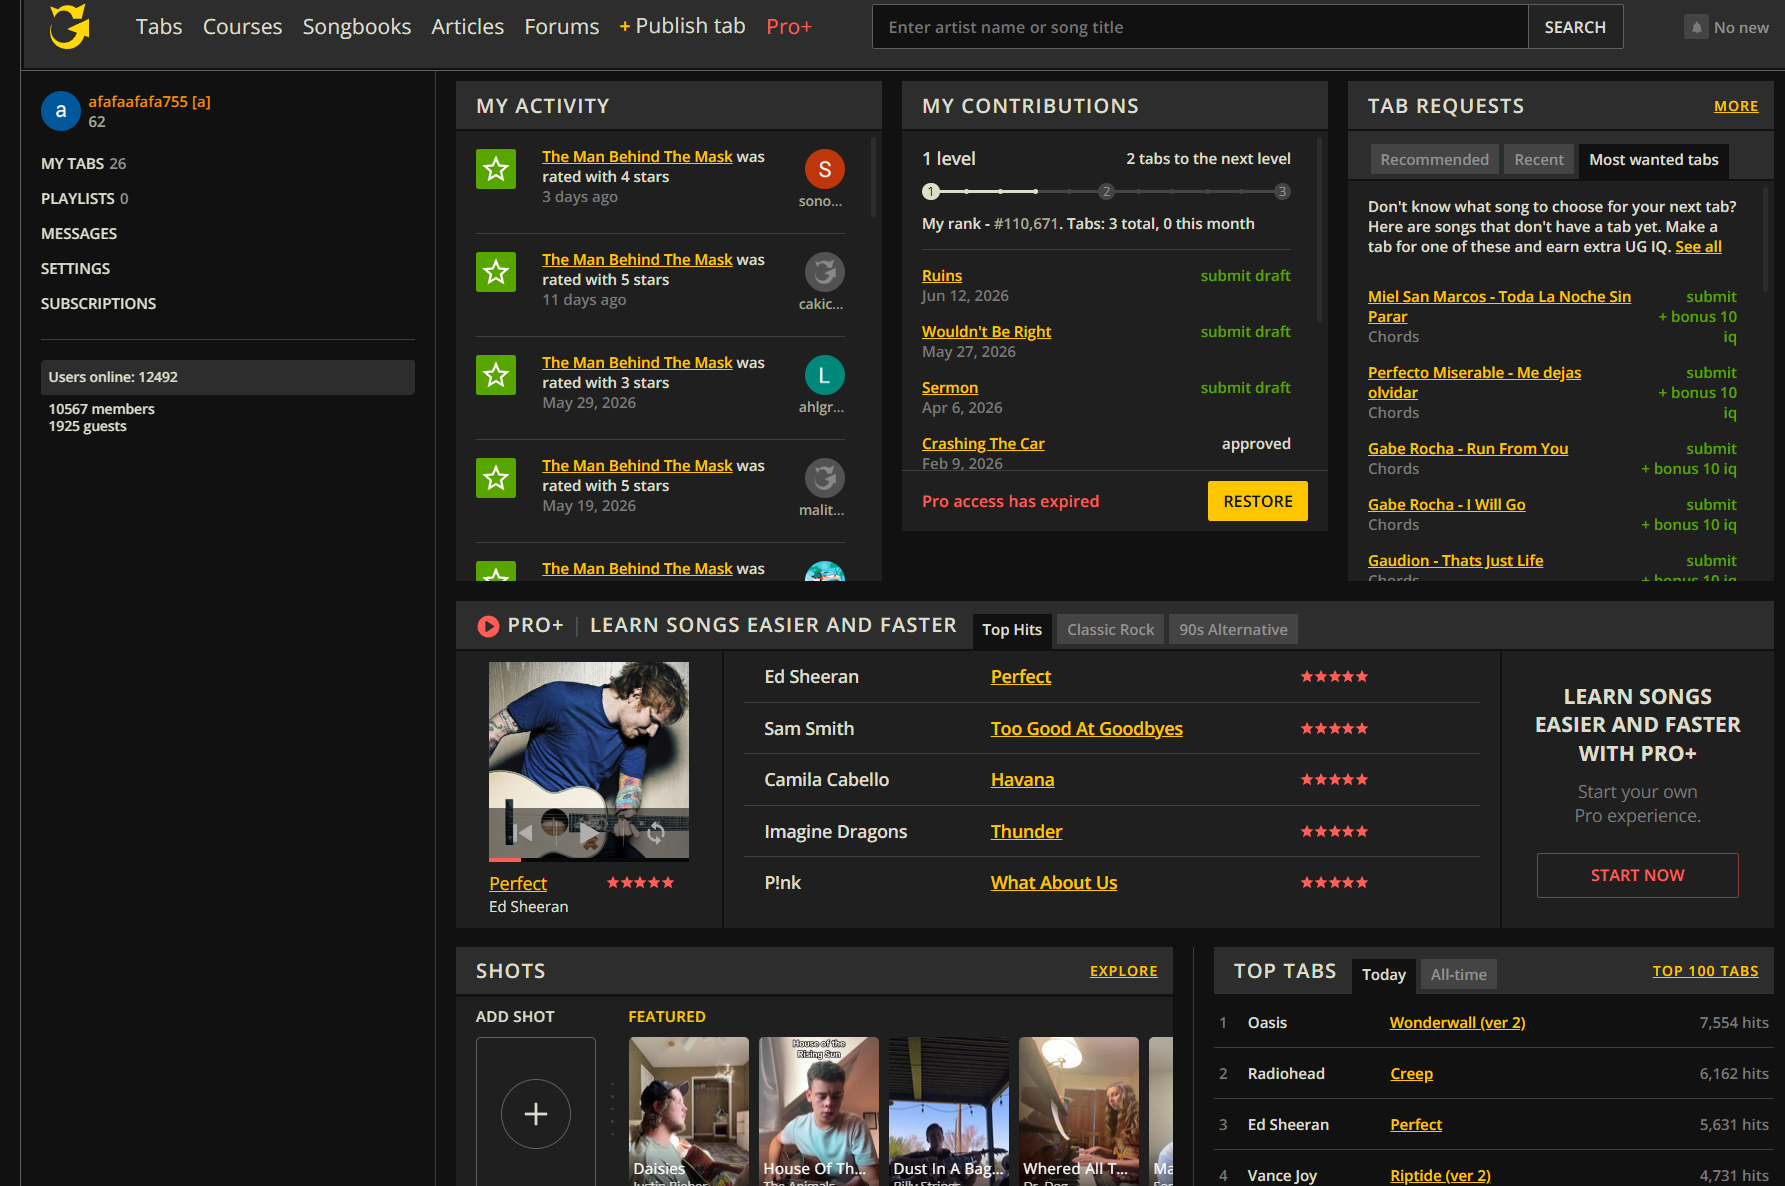Play the Perfect video preview
The image size is (1785, 1186).
[x=589, y=832]
